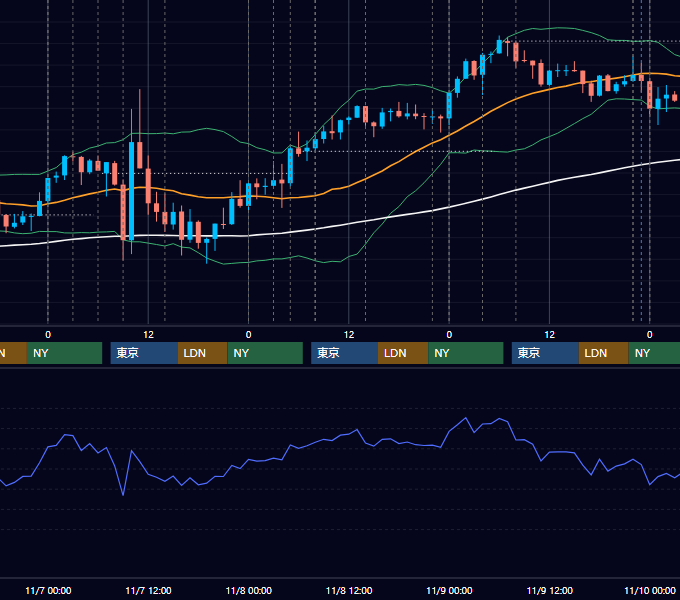Click the 11/9 12:00 time axis label
Screen dimensions: 680x600
pos(549,590)
